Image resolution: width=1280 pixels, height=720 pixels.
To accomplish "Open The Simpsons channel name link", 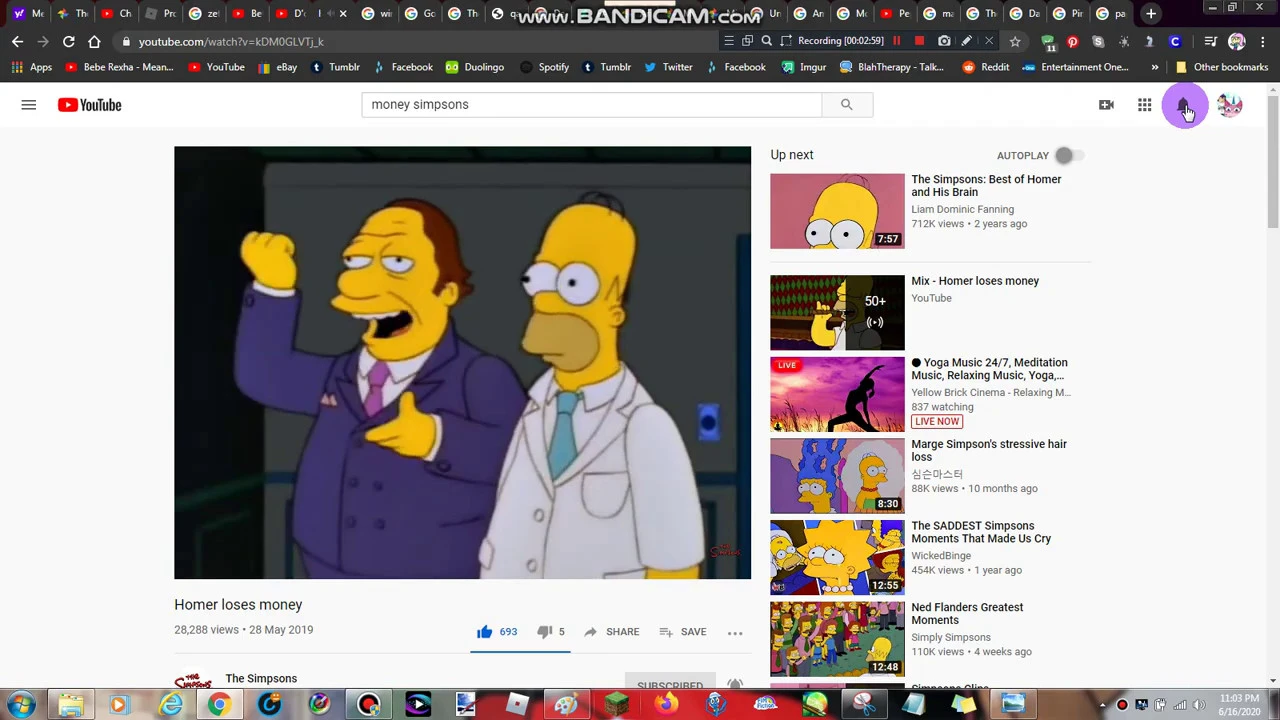I will pyautogui.click(x=261, y=679).
